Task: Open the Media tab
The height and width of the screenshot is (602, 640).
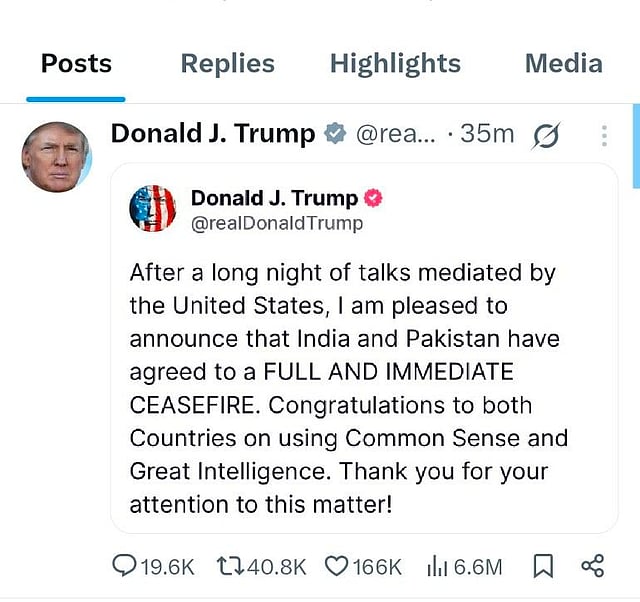Action: click(563, 64)
